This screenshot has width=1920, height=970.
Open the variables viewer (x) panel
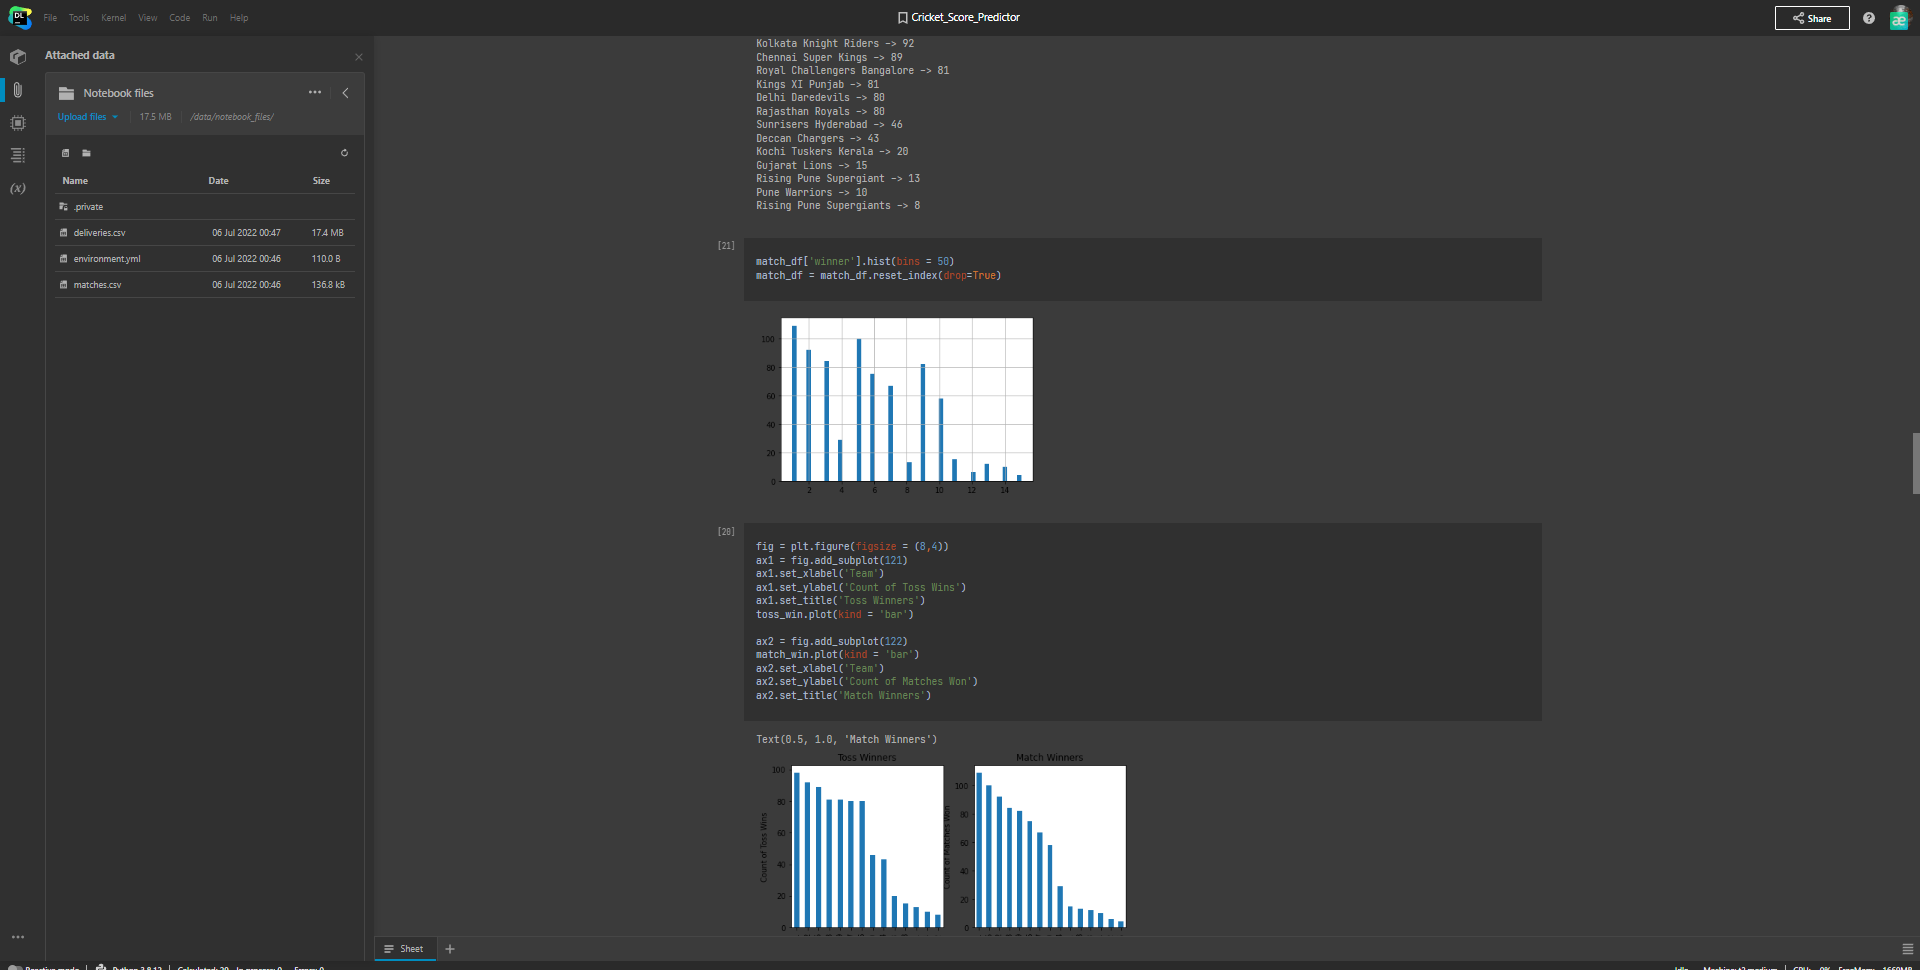click(x=17, y=188)
